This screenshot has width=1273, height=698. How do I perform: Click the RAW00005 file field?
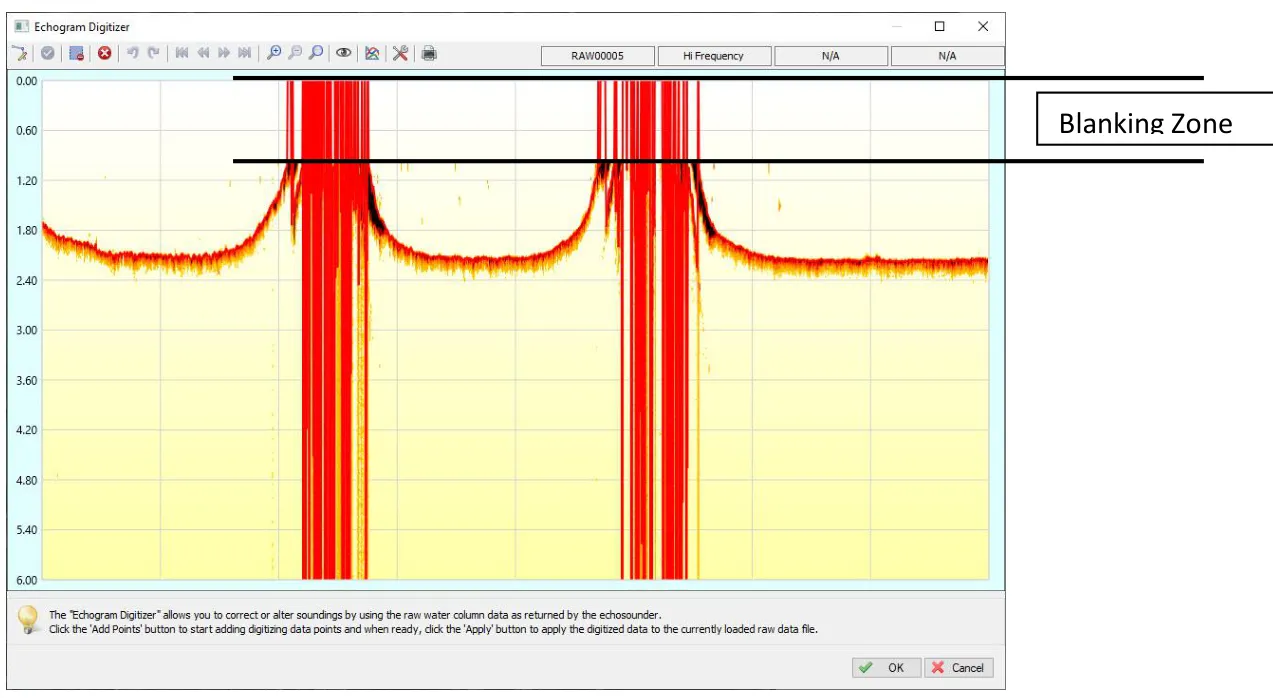pyautogui.click(x=598, y=56)
